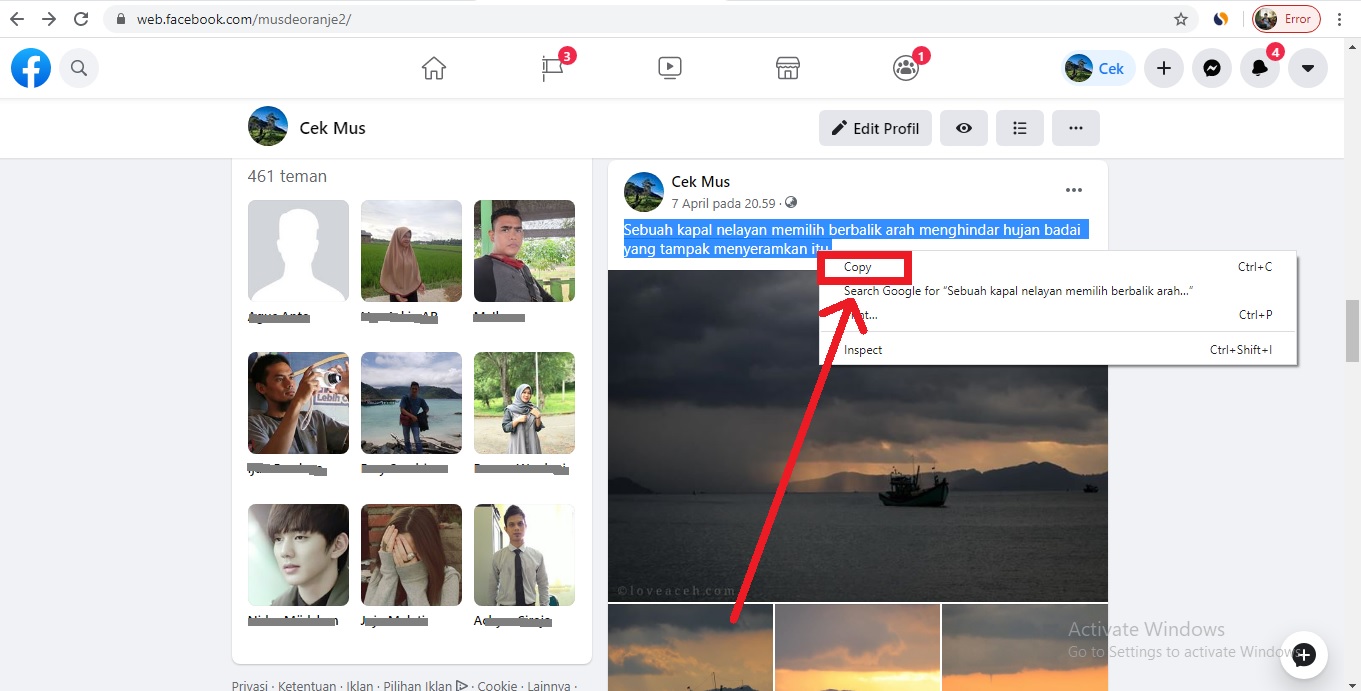Open the Facebook home feed icon
Image resolution: width=1361 pixels, height=691 pixels.
[433, 67]
